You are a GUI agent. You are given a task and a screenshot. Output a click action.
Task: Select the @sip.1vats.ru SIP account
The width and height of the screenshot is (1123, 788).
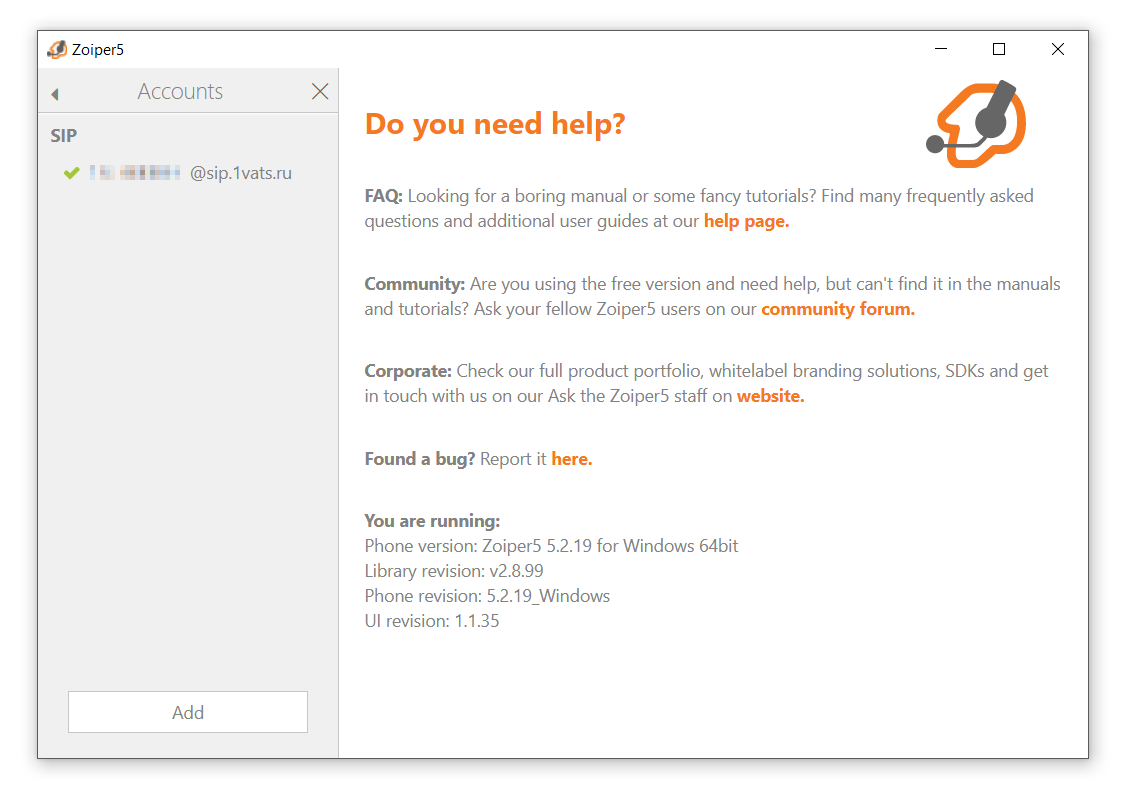point(190,173)
